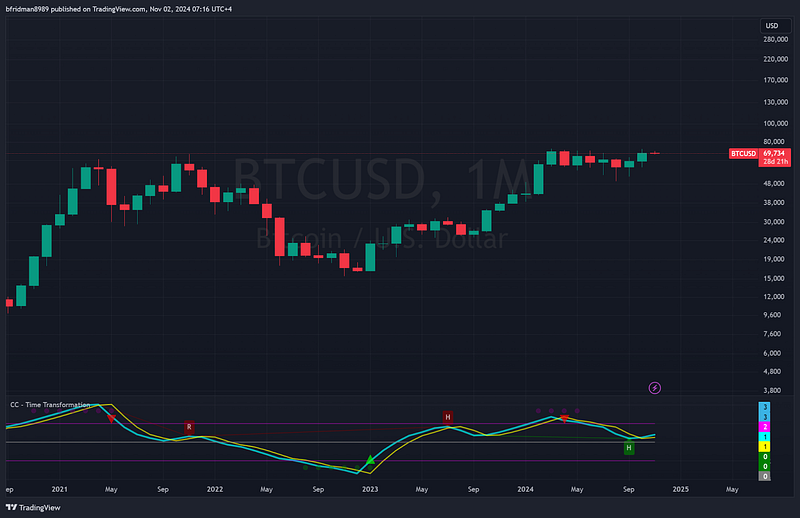Click the gray 0 color box
This screenshot has height=518, width=800.
point(764,476)
